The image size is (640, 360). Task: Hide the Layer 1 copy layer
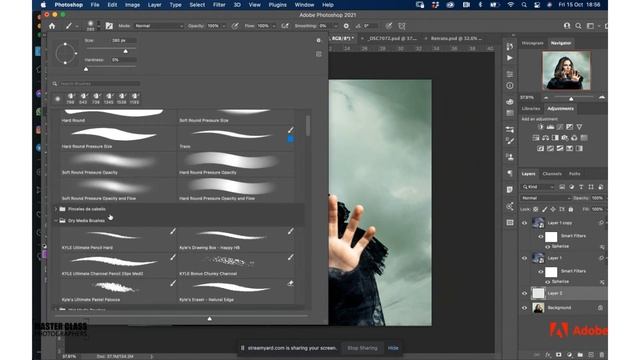[524, 223]
